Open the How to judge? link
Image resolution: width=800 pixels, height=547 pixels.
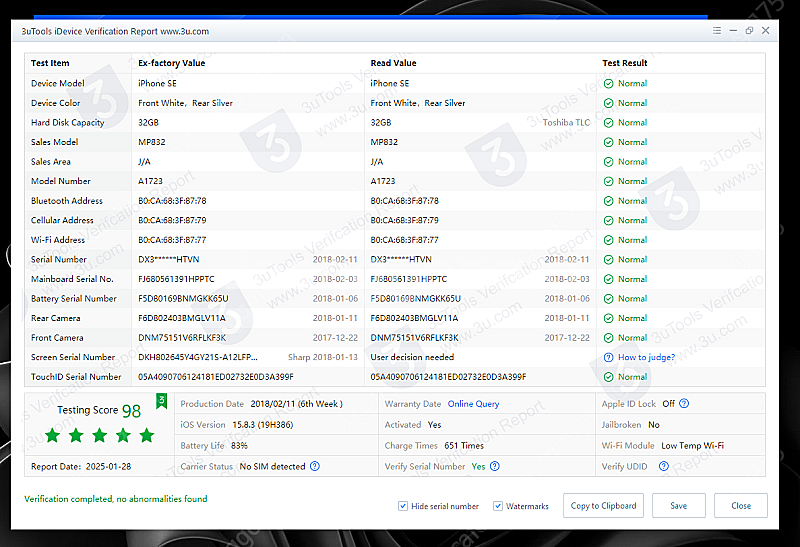[x=646, y=357]
